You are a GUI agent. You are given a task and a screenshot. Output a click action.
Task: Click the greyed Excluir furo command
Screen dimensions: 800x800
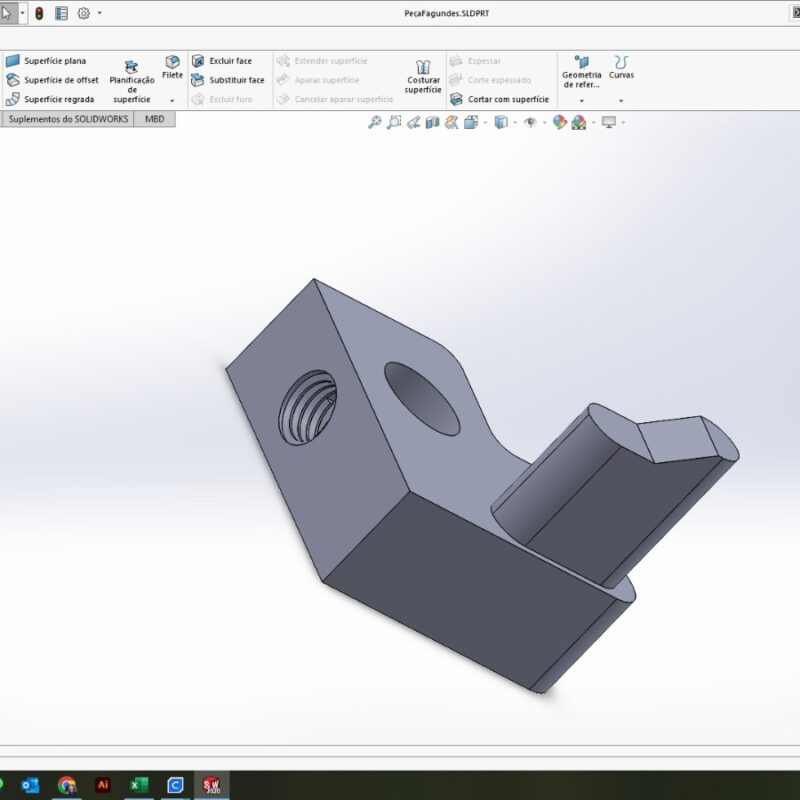point(222,99)
